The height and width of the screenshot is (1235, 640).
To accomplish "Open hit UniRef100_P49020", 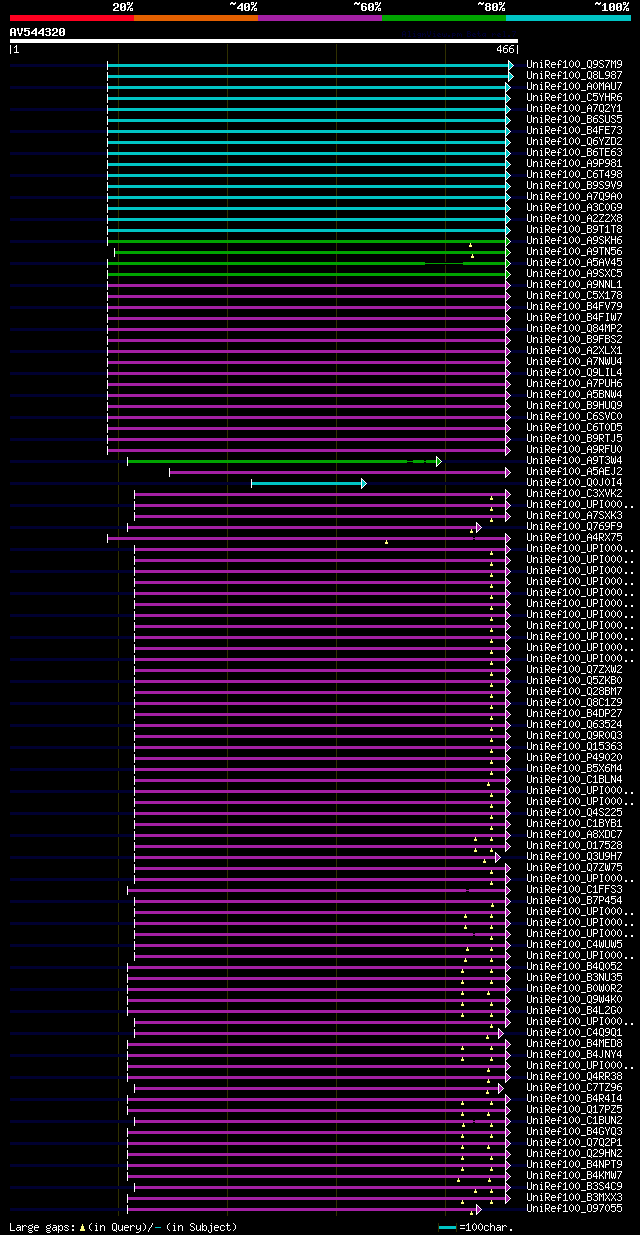I will 574,757.
